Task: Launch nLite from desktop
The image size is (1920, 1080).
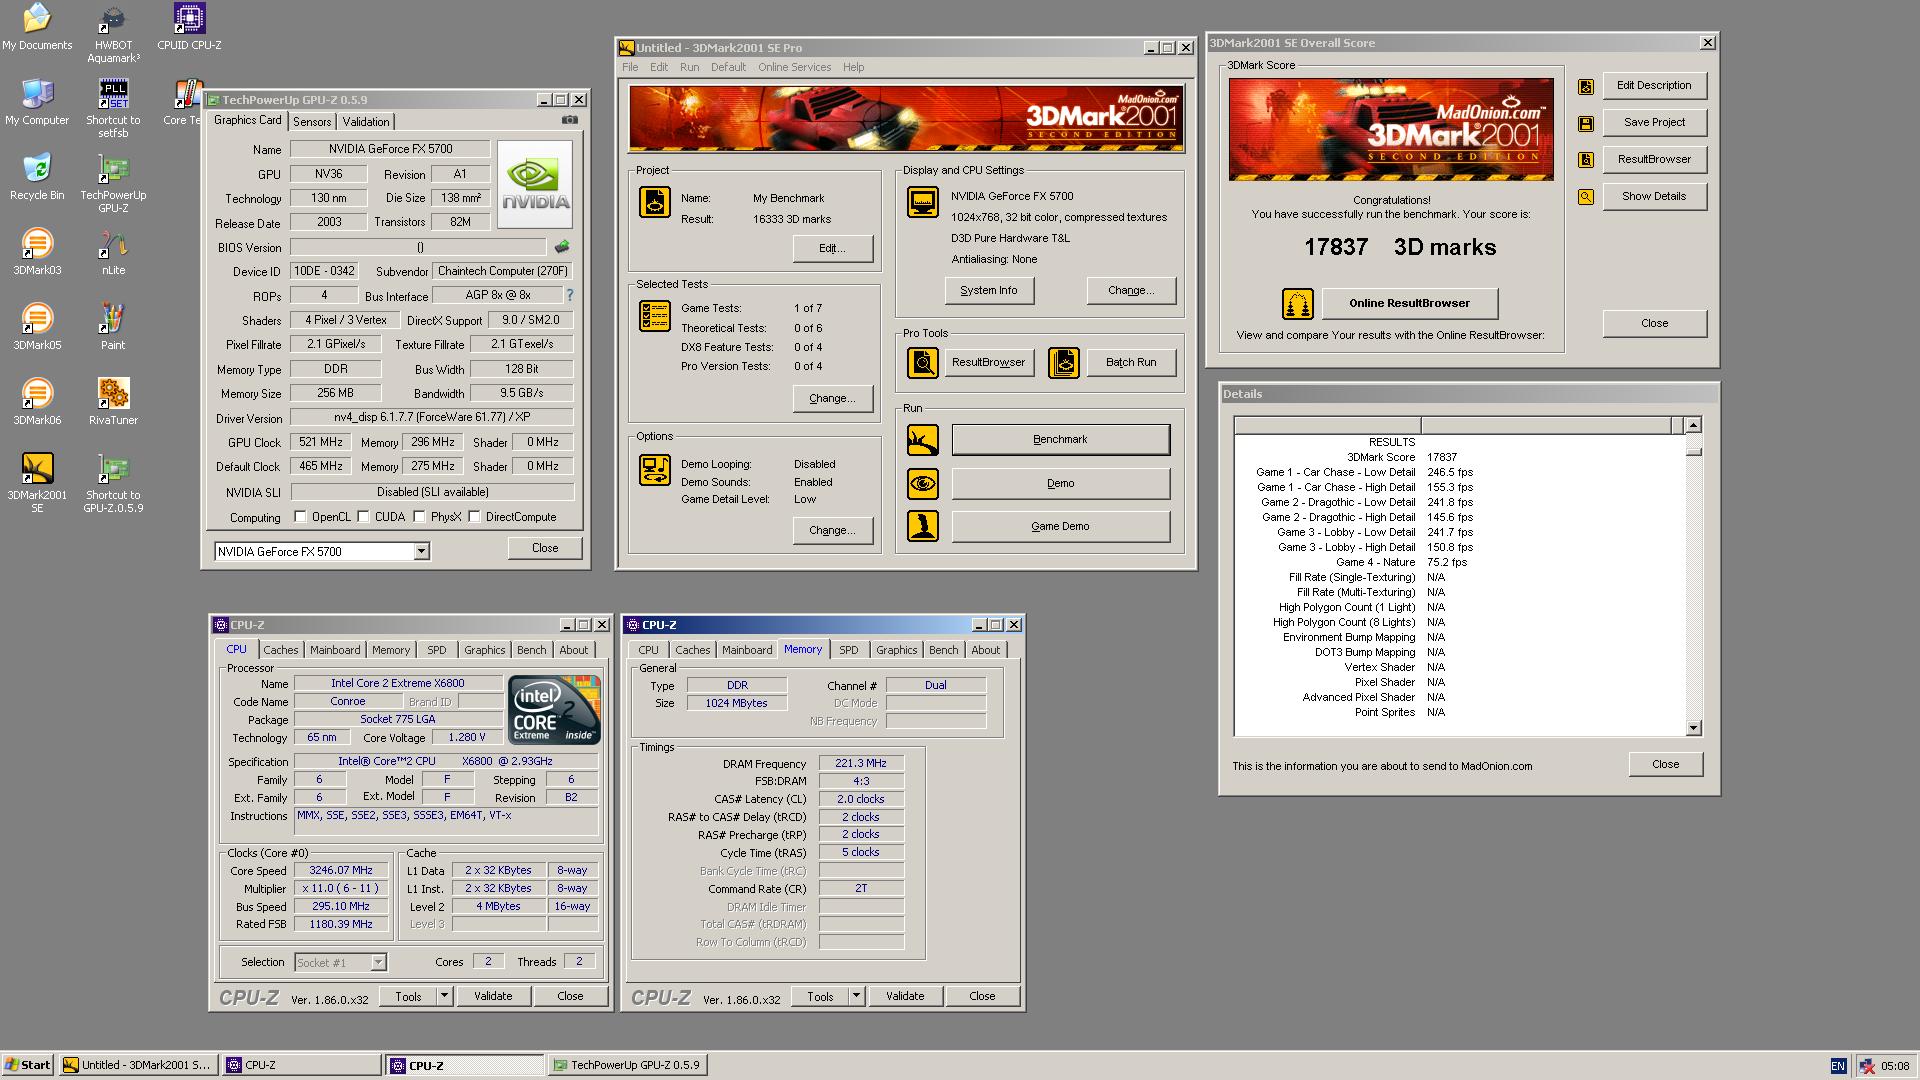Action: coord(113,252)
